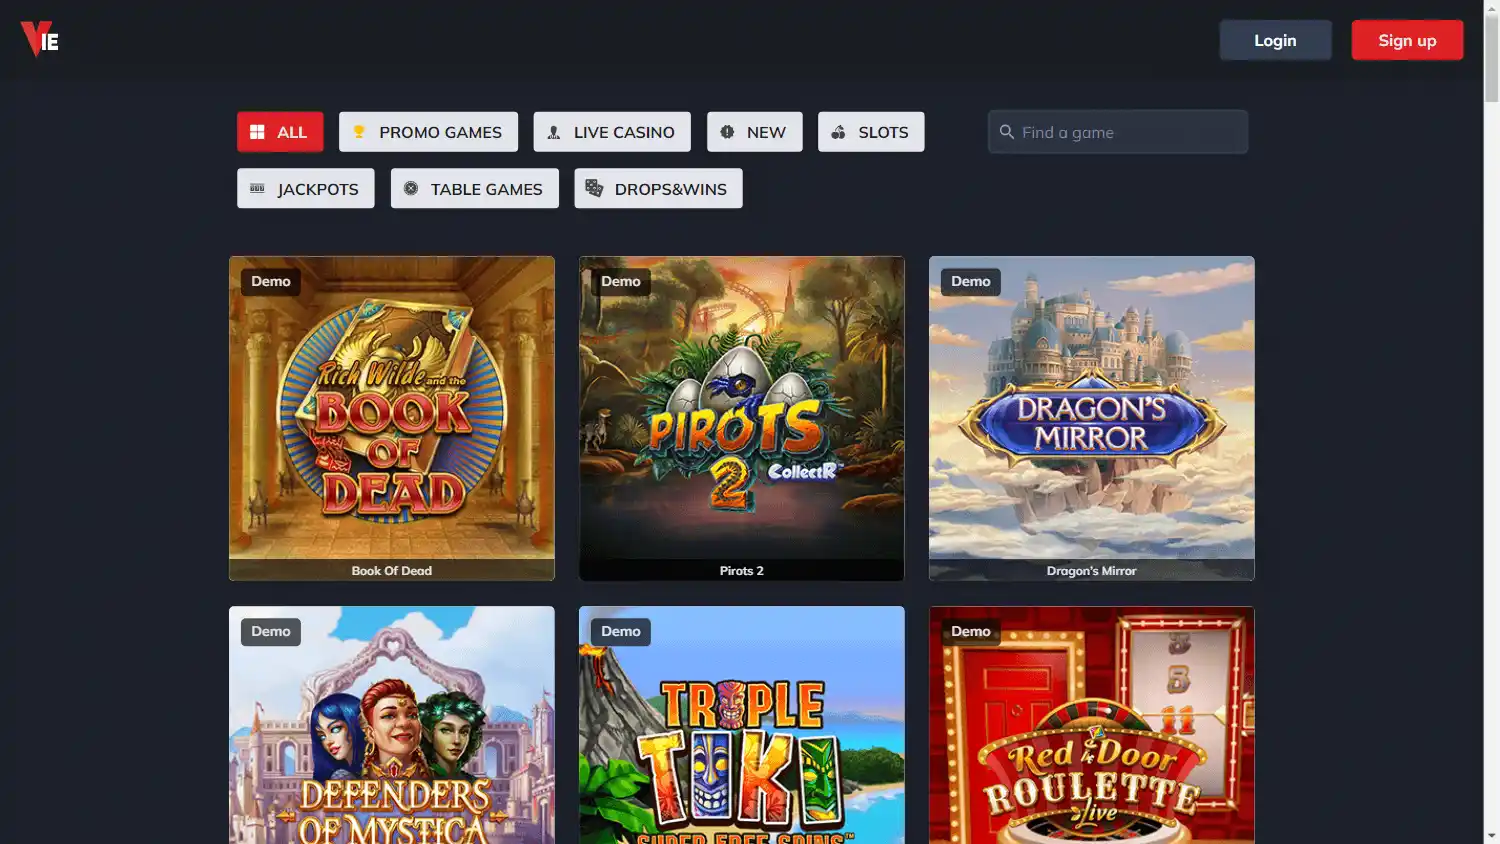Select the New games badge icon
The width and height of the screenshot is (1500, 844).
[727, 132]
